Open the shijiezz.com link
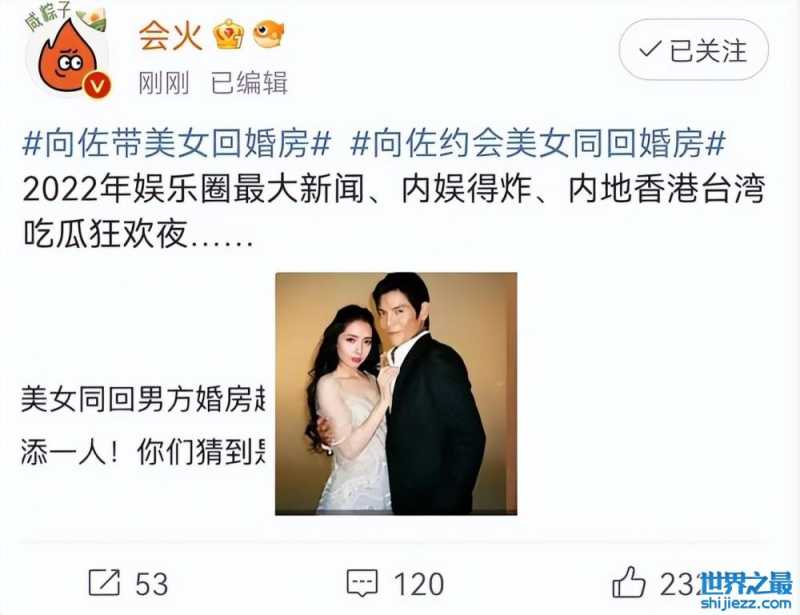The image size is (800, 615). 746,603
